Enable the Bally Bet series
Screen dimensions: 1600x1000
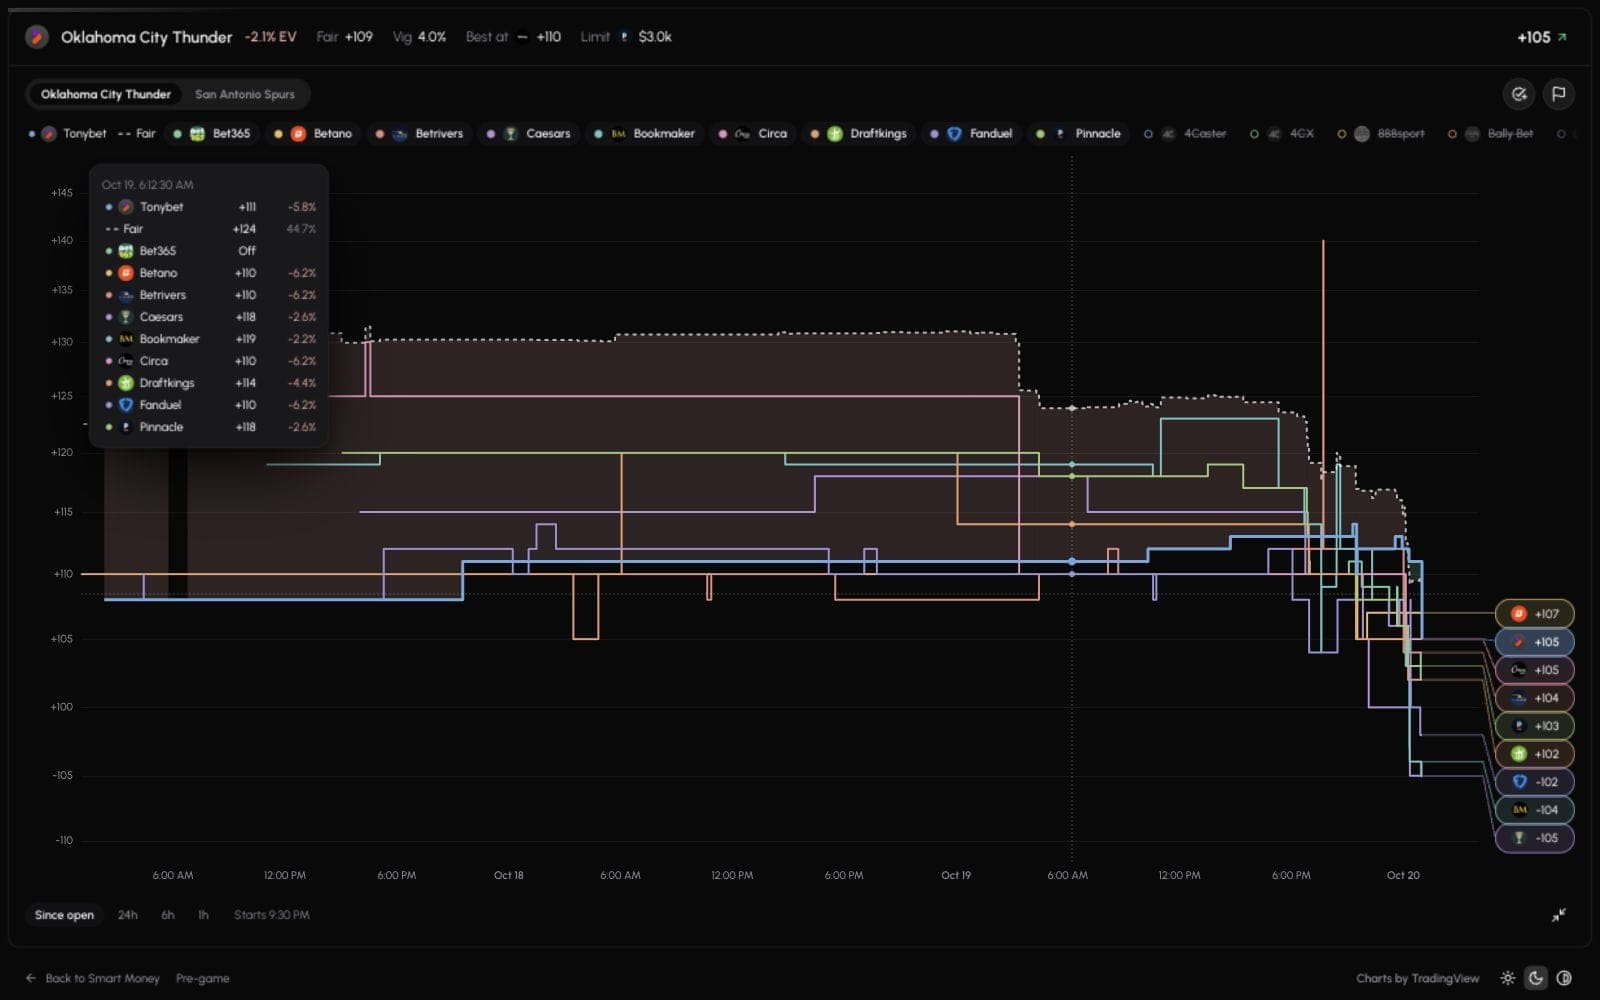[1491, 134]
